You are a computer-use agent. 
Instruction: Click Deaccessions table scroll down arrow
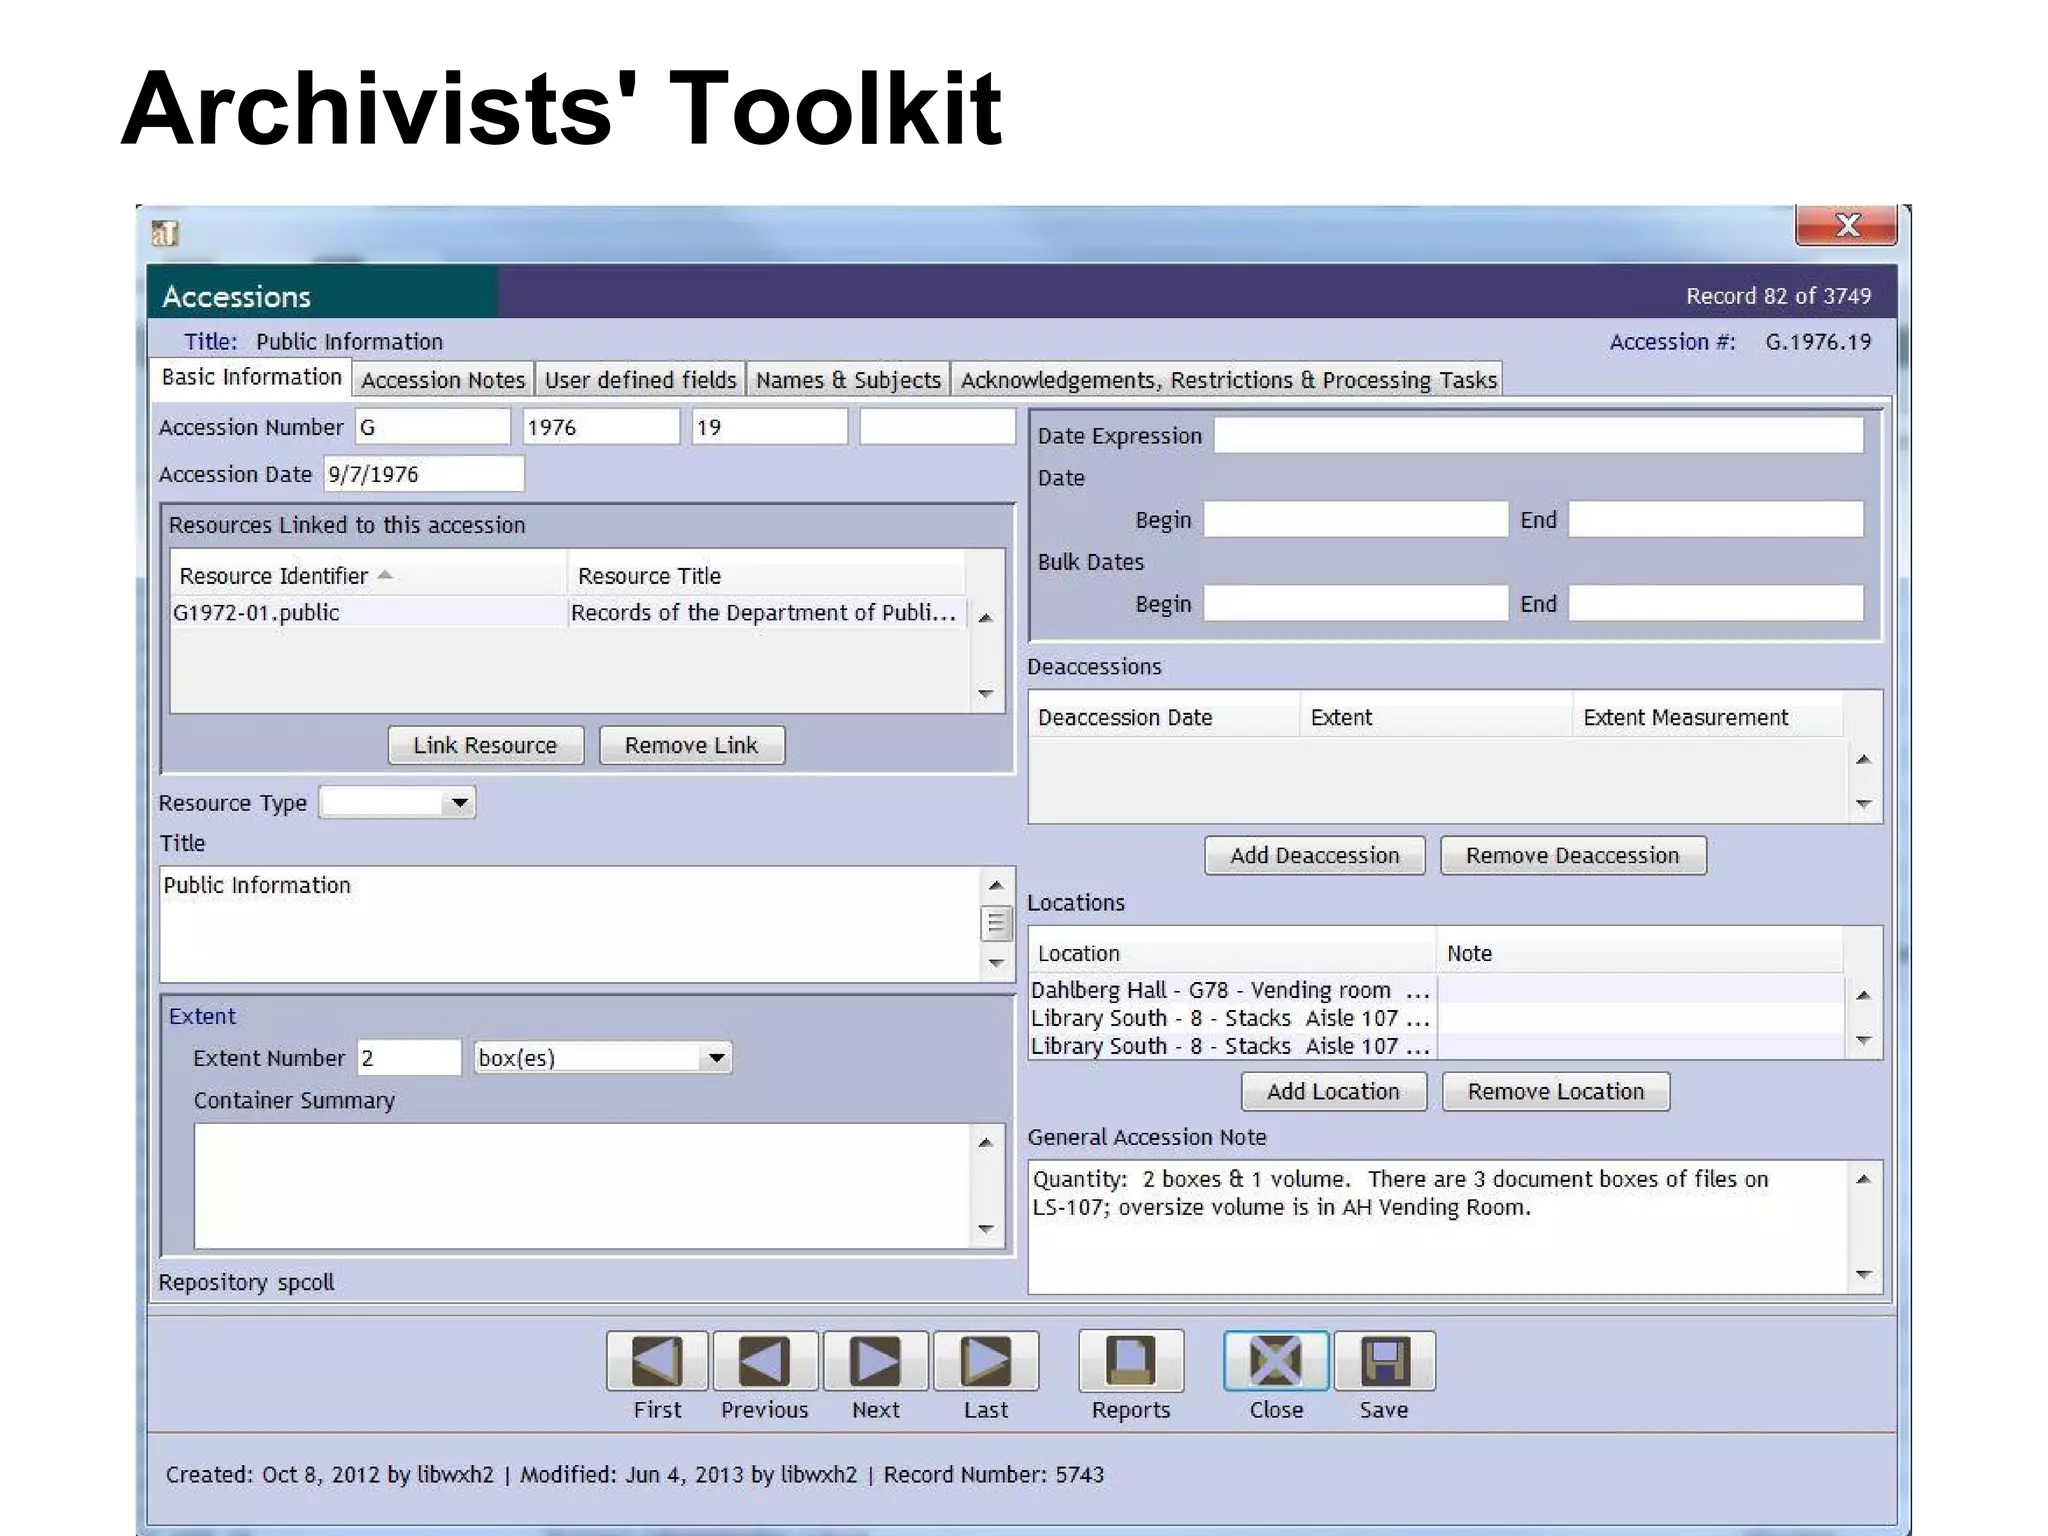(x=1863, y=803)
